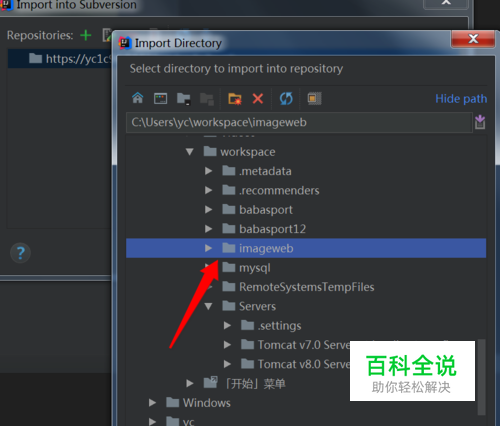Expand the babasport folder

(208, 210)
